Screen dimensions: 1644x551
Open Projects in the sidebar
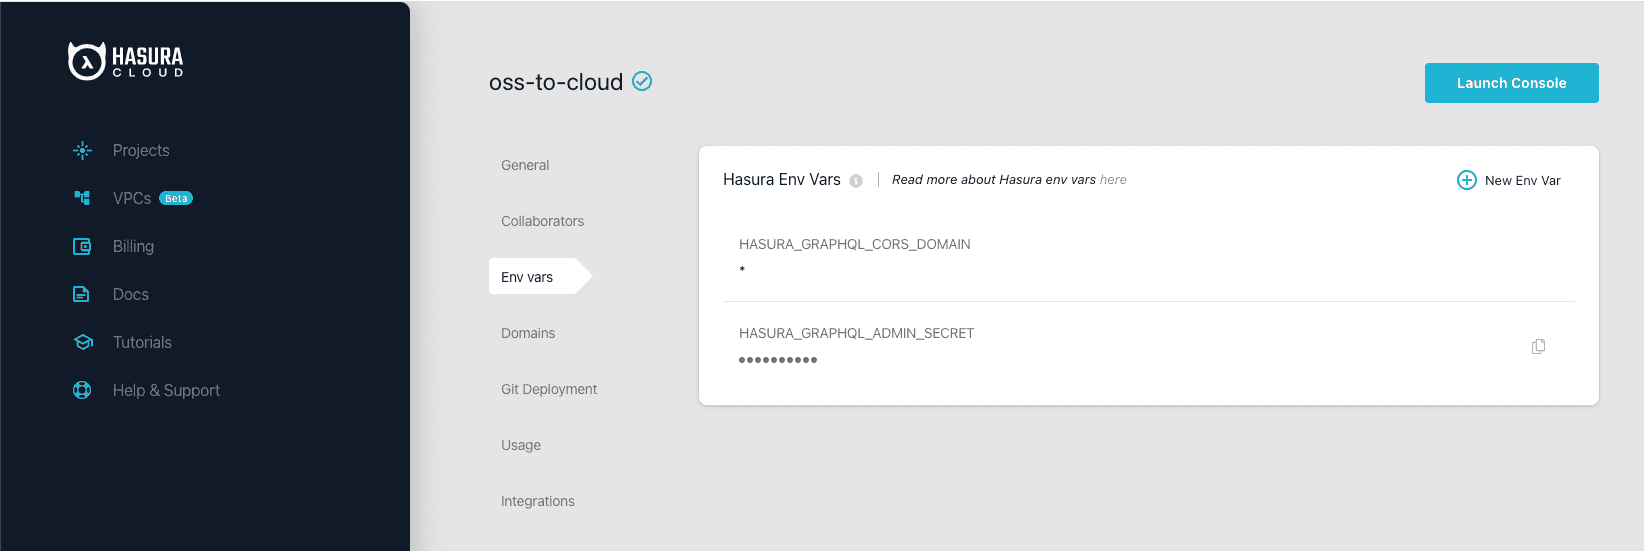(x=141, y=150)
